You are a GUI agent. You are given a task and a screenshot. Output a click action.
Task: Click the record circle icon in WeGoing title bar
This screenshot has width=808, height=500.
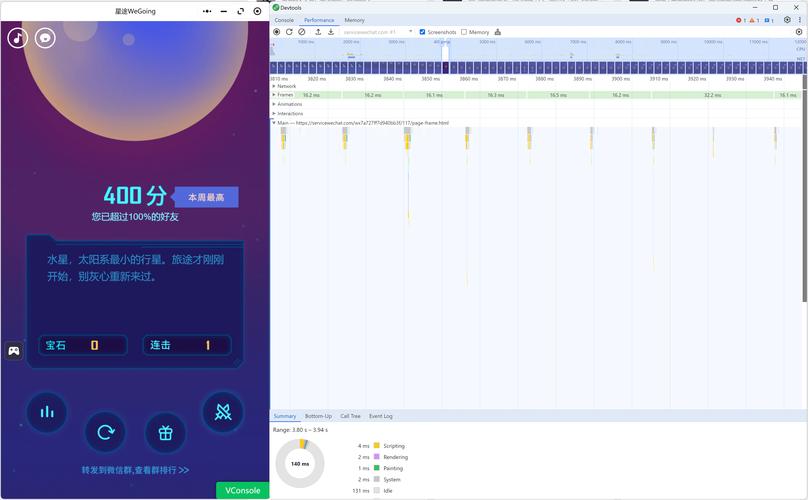(257, 11)
